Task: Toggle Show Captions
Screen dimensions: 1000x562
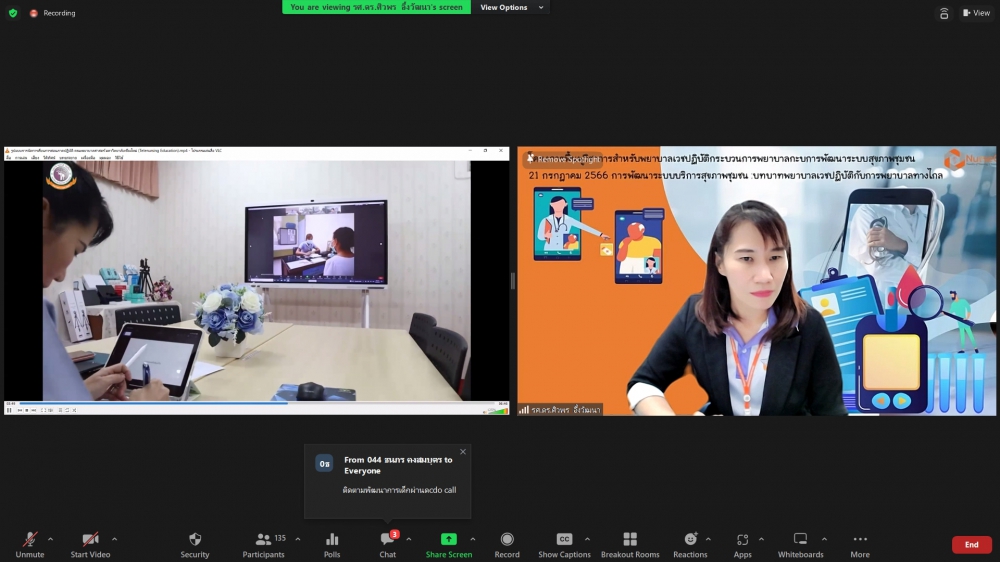Action: click(x=564, y=544)
